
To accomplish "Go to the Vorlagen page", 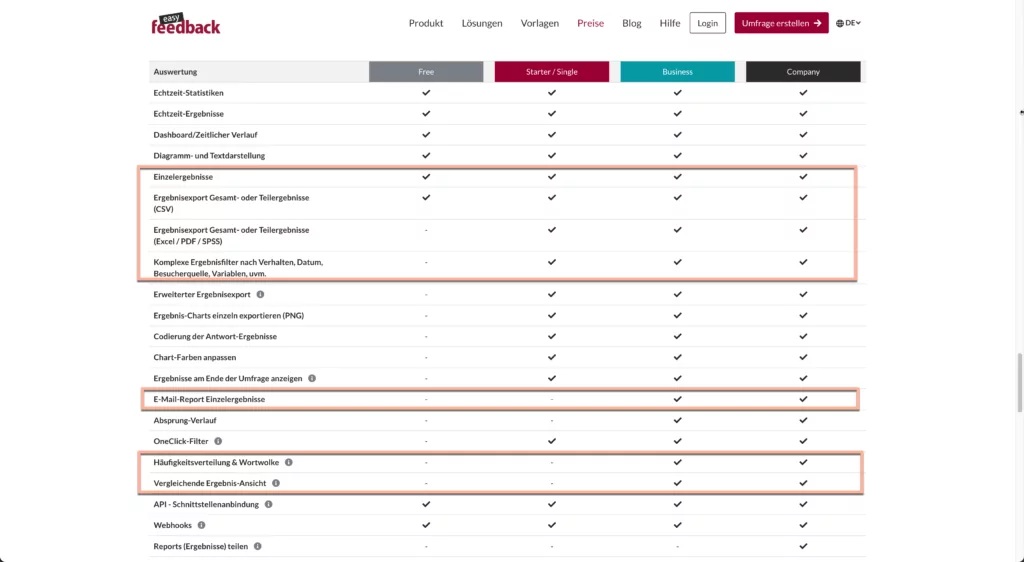I will pyautogui.click(x=539, y=23).
